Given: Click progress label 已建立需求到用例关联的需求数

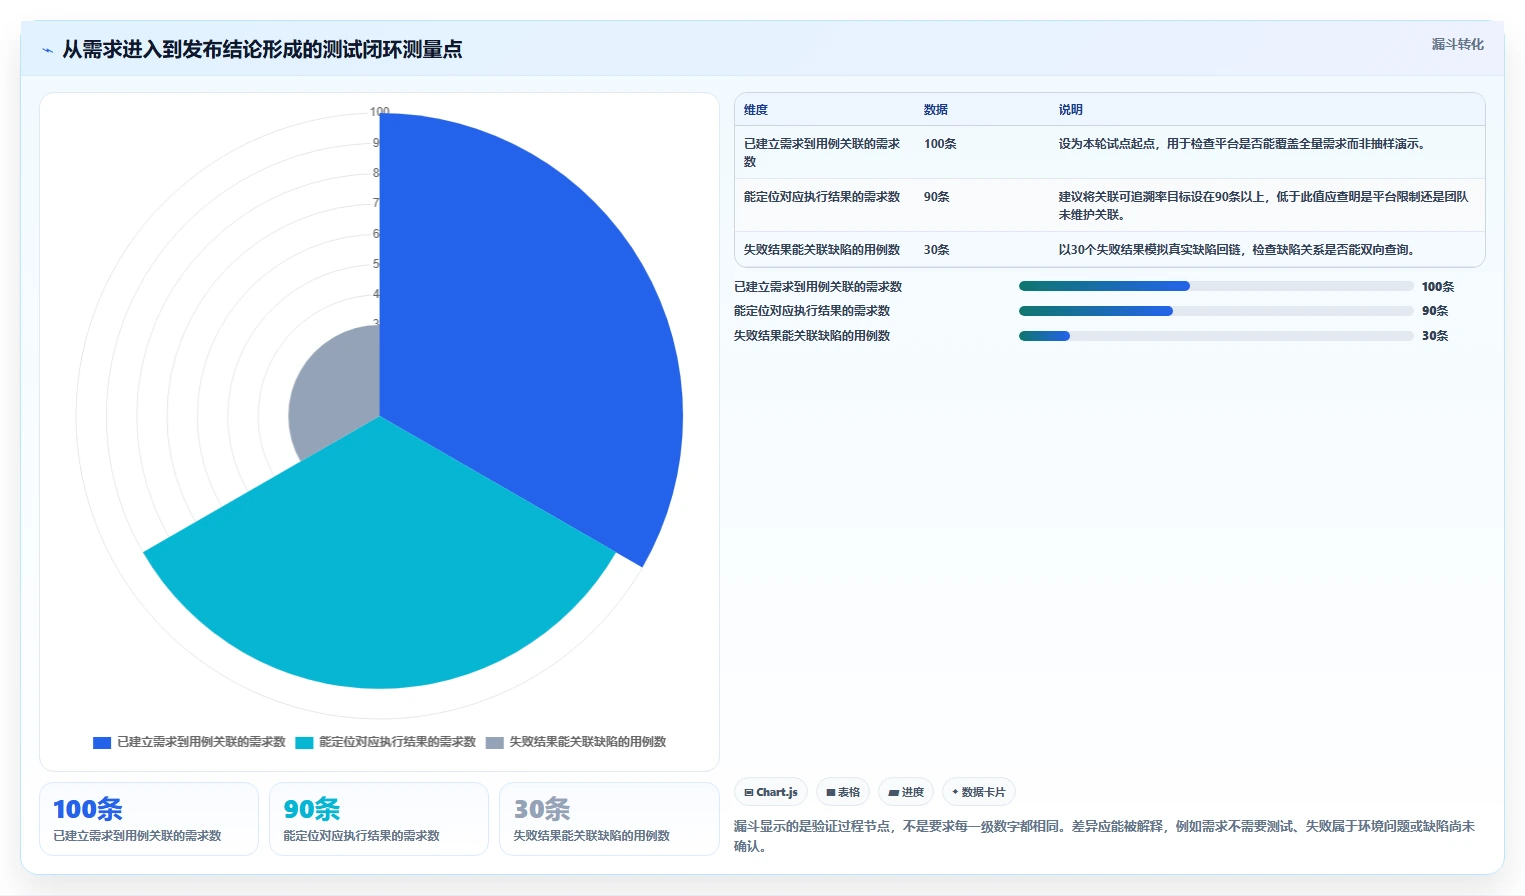Looking at the screenshot, I should [x=818, y=287].
